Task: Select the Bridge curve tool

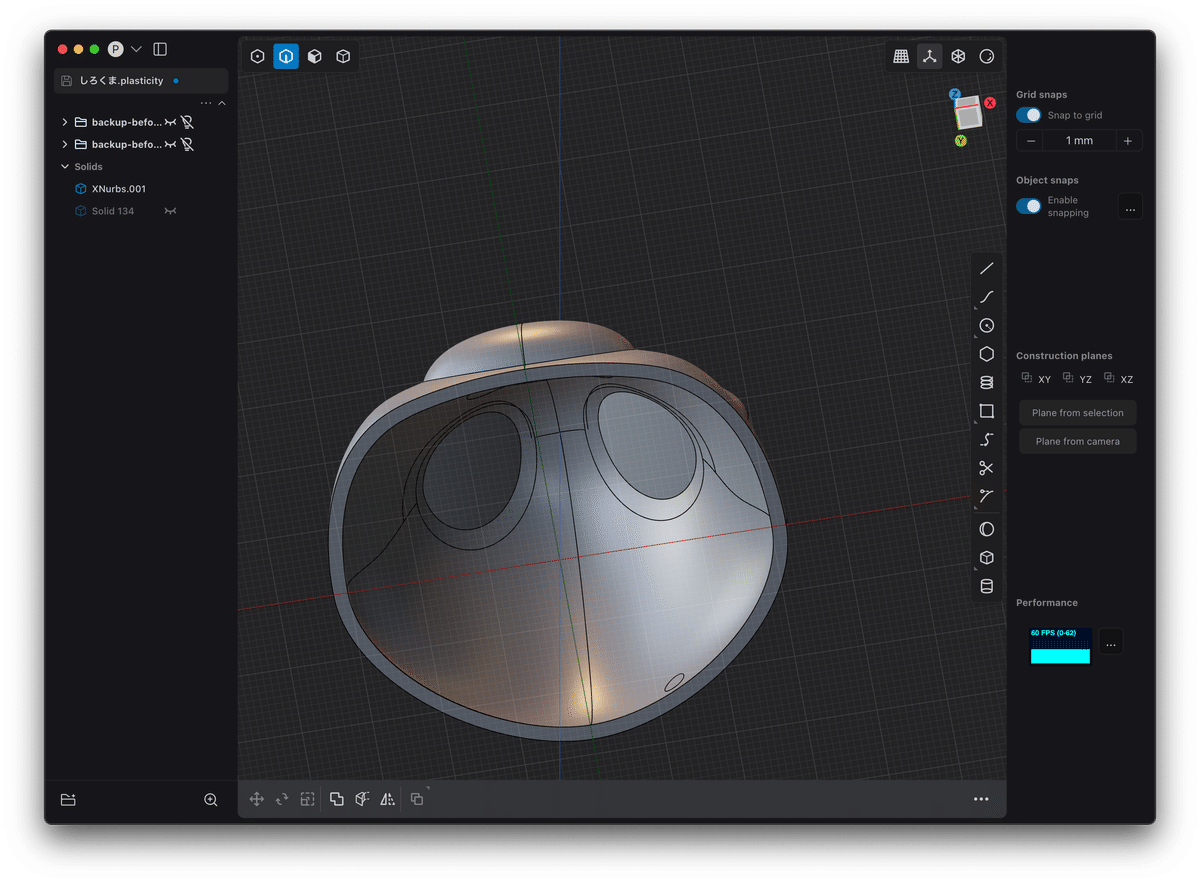Action: [x=987, y=439]
